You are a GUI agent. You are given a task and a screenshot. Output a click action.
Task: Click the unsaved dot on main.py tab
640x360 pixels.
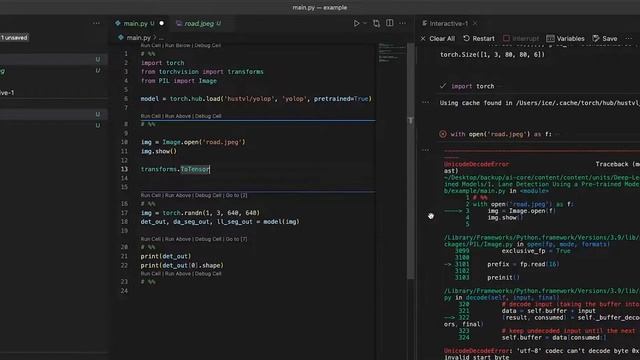162,24
